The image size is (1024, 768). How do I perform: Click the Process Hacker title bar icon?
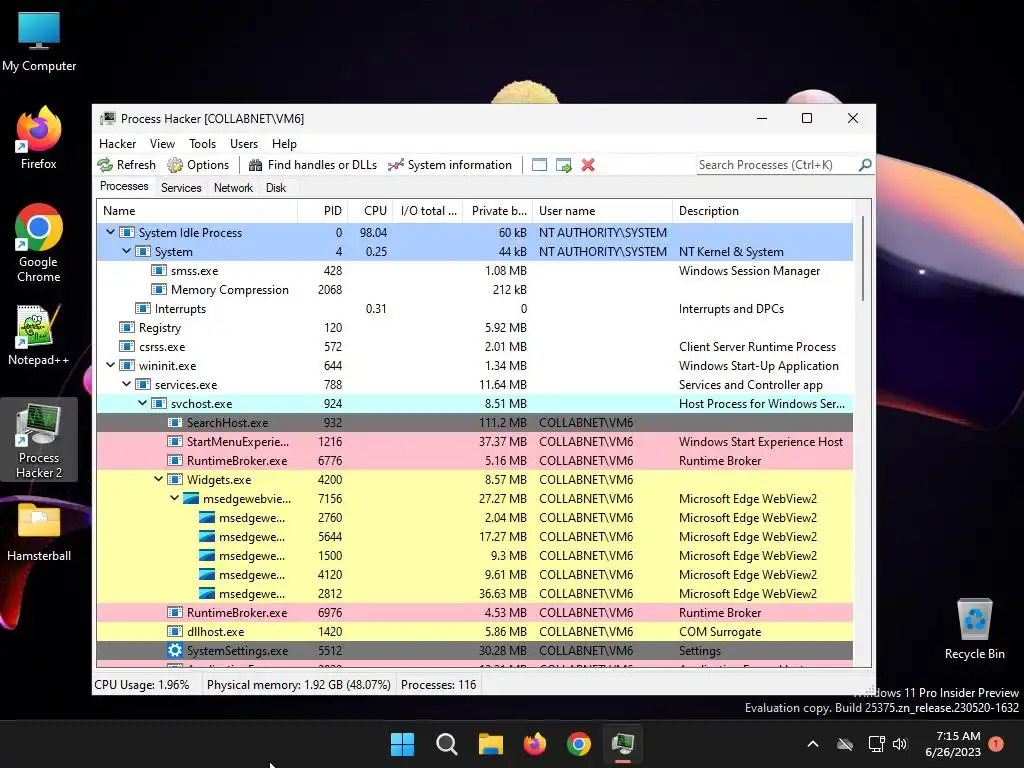pos(108,119)
